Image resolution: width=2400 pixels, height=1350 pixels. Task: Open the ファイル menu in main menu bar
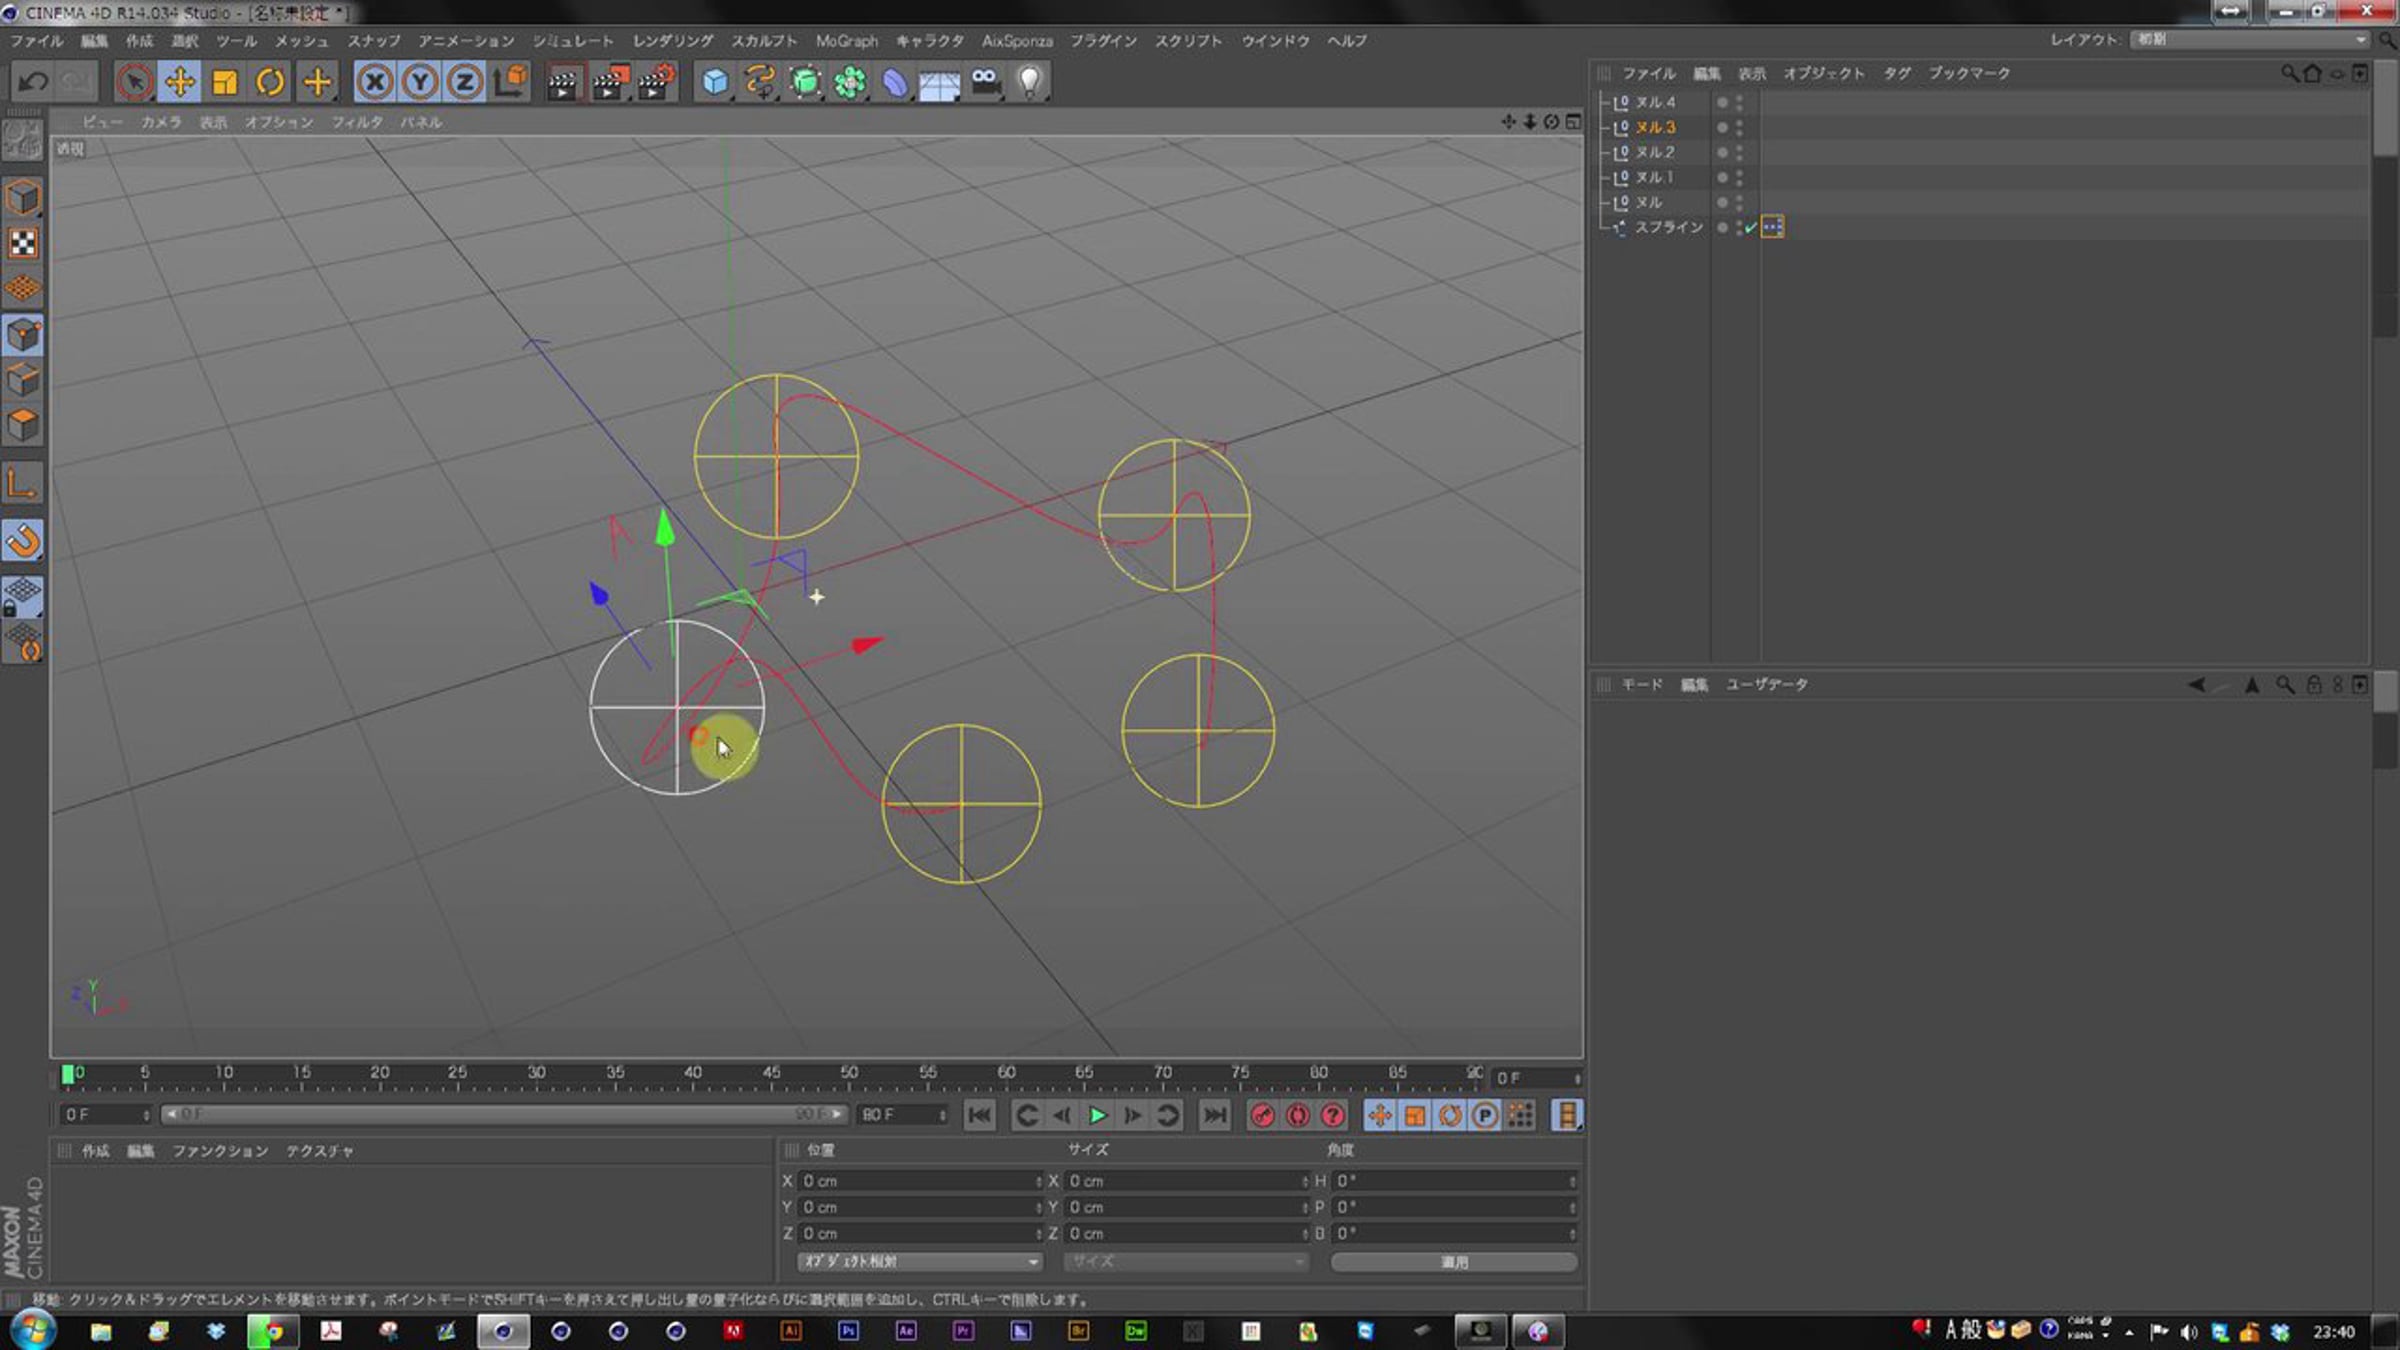(x=36, y=41)
